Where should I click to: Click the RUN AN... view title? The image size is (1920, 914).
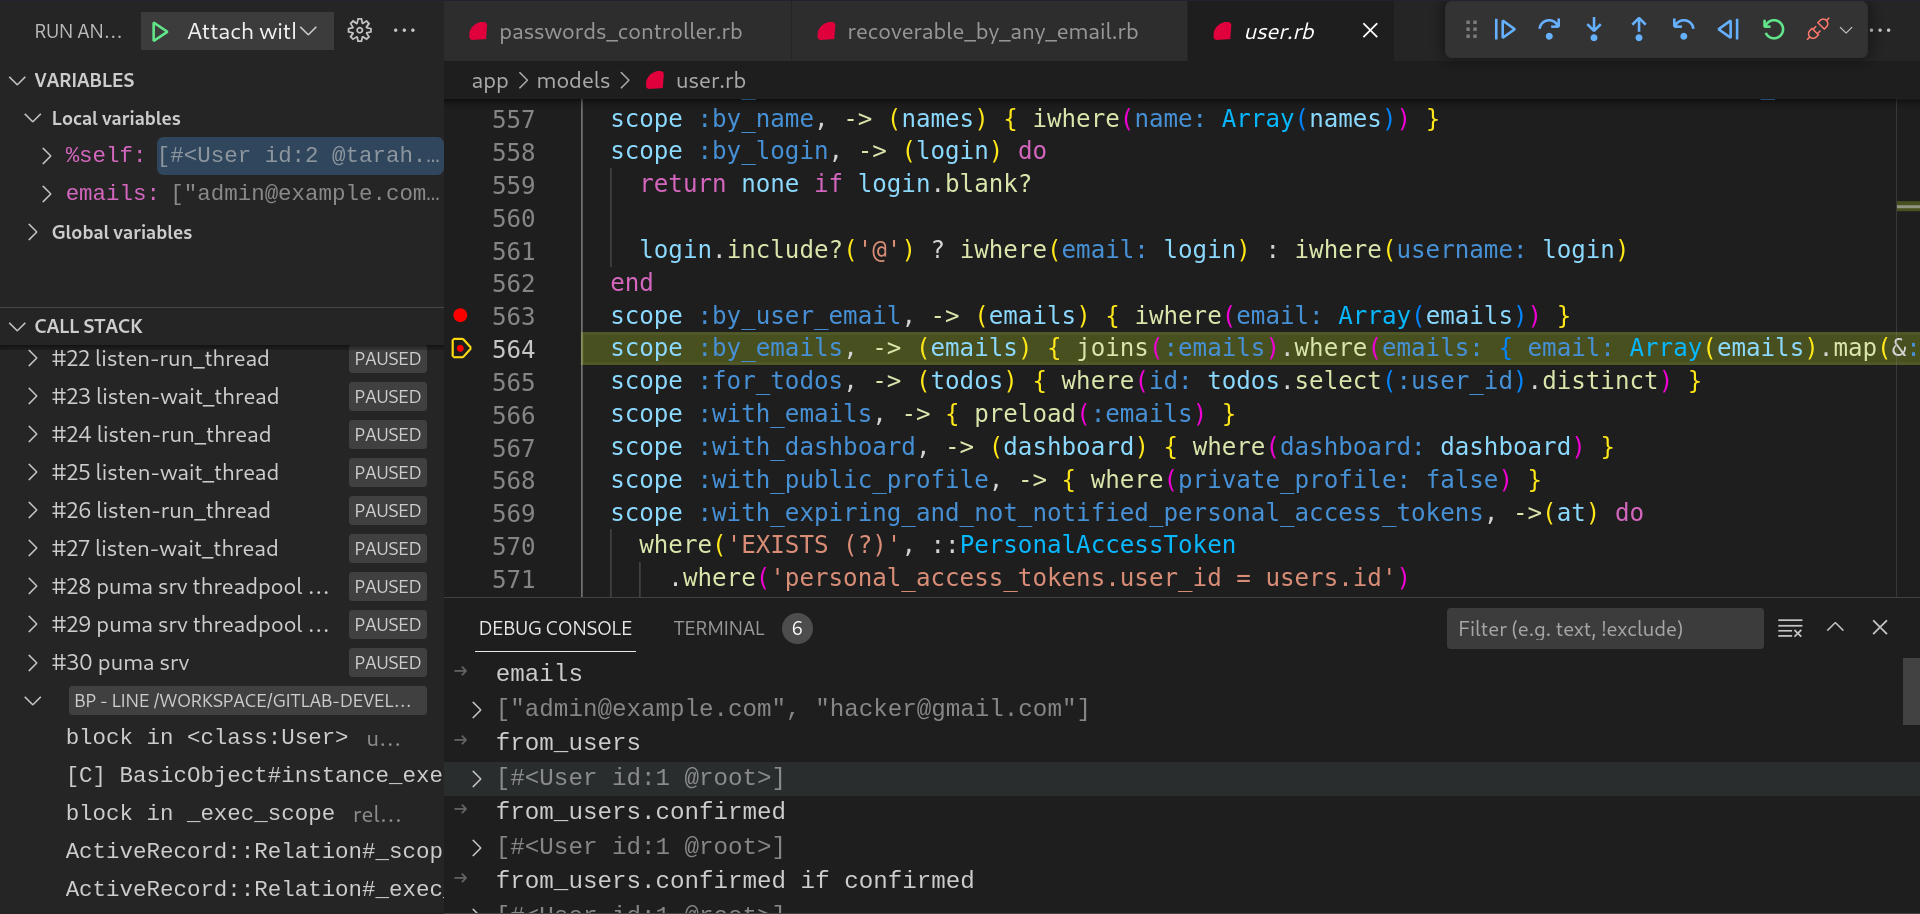point(78,31)
